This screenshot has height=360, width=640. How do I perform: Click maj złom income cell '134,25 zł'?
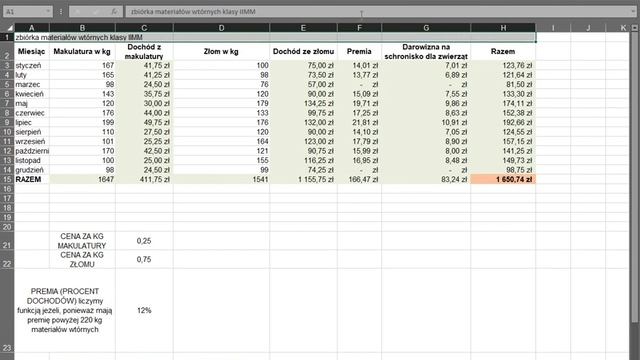[x=303, y=103]
